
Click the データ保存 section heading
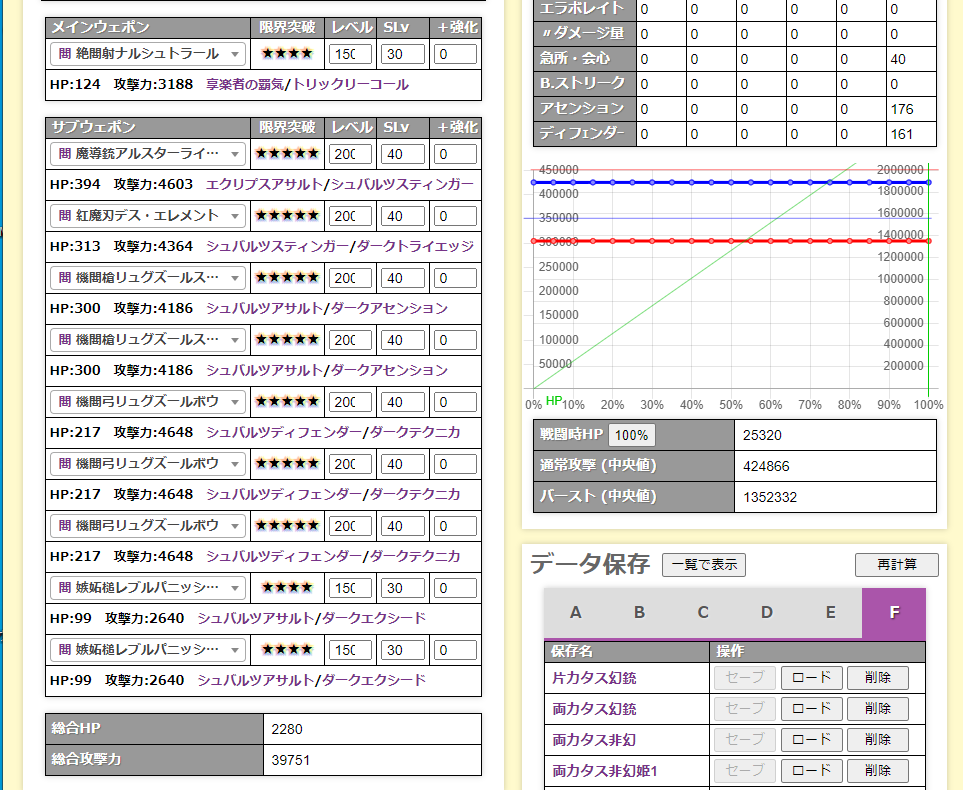tap(590, 564)
